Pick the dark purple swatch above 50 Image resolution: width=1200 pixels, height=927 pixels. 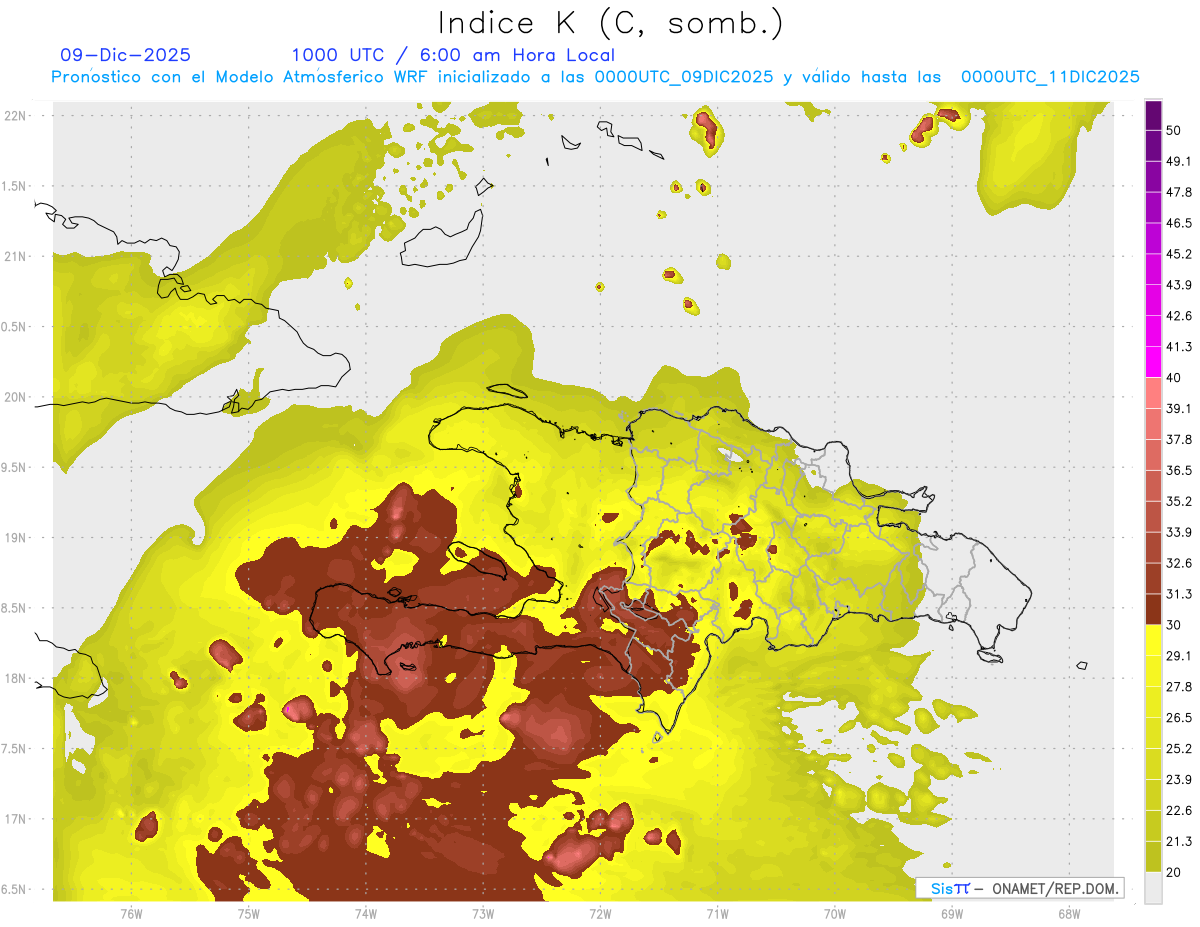[x=1153, y=115]
